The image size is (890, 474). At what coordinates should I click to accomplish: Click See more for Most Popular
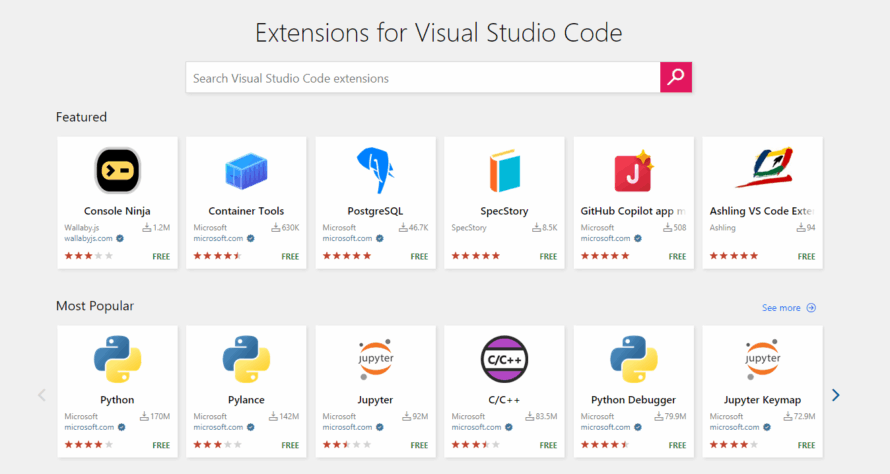pos(788,308)
